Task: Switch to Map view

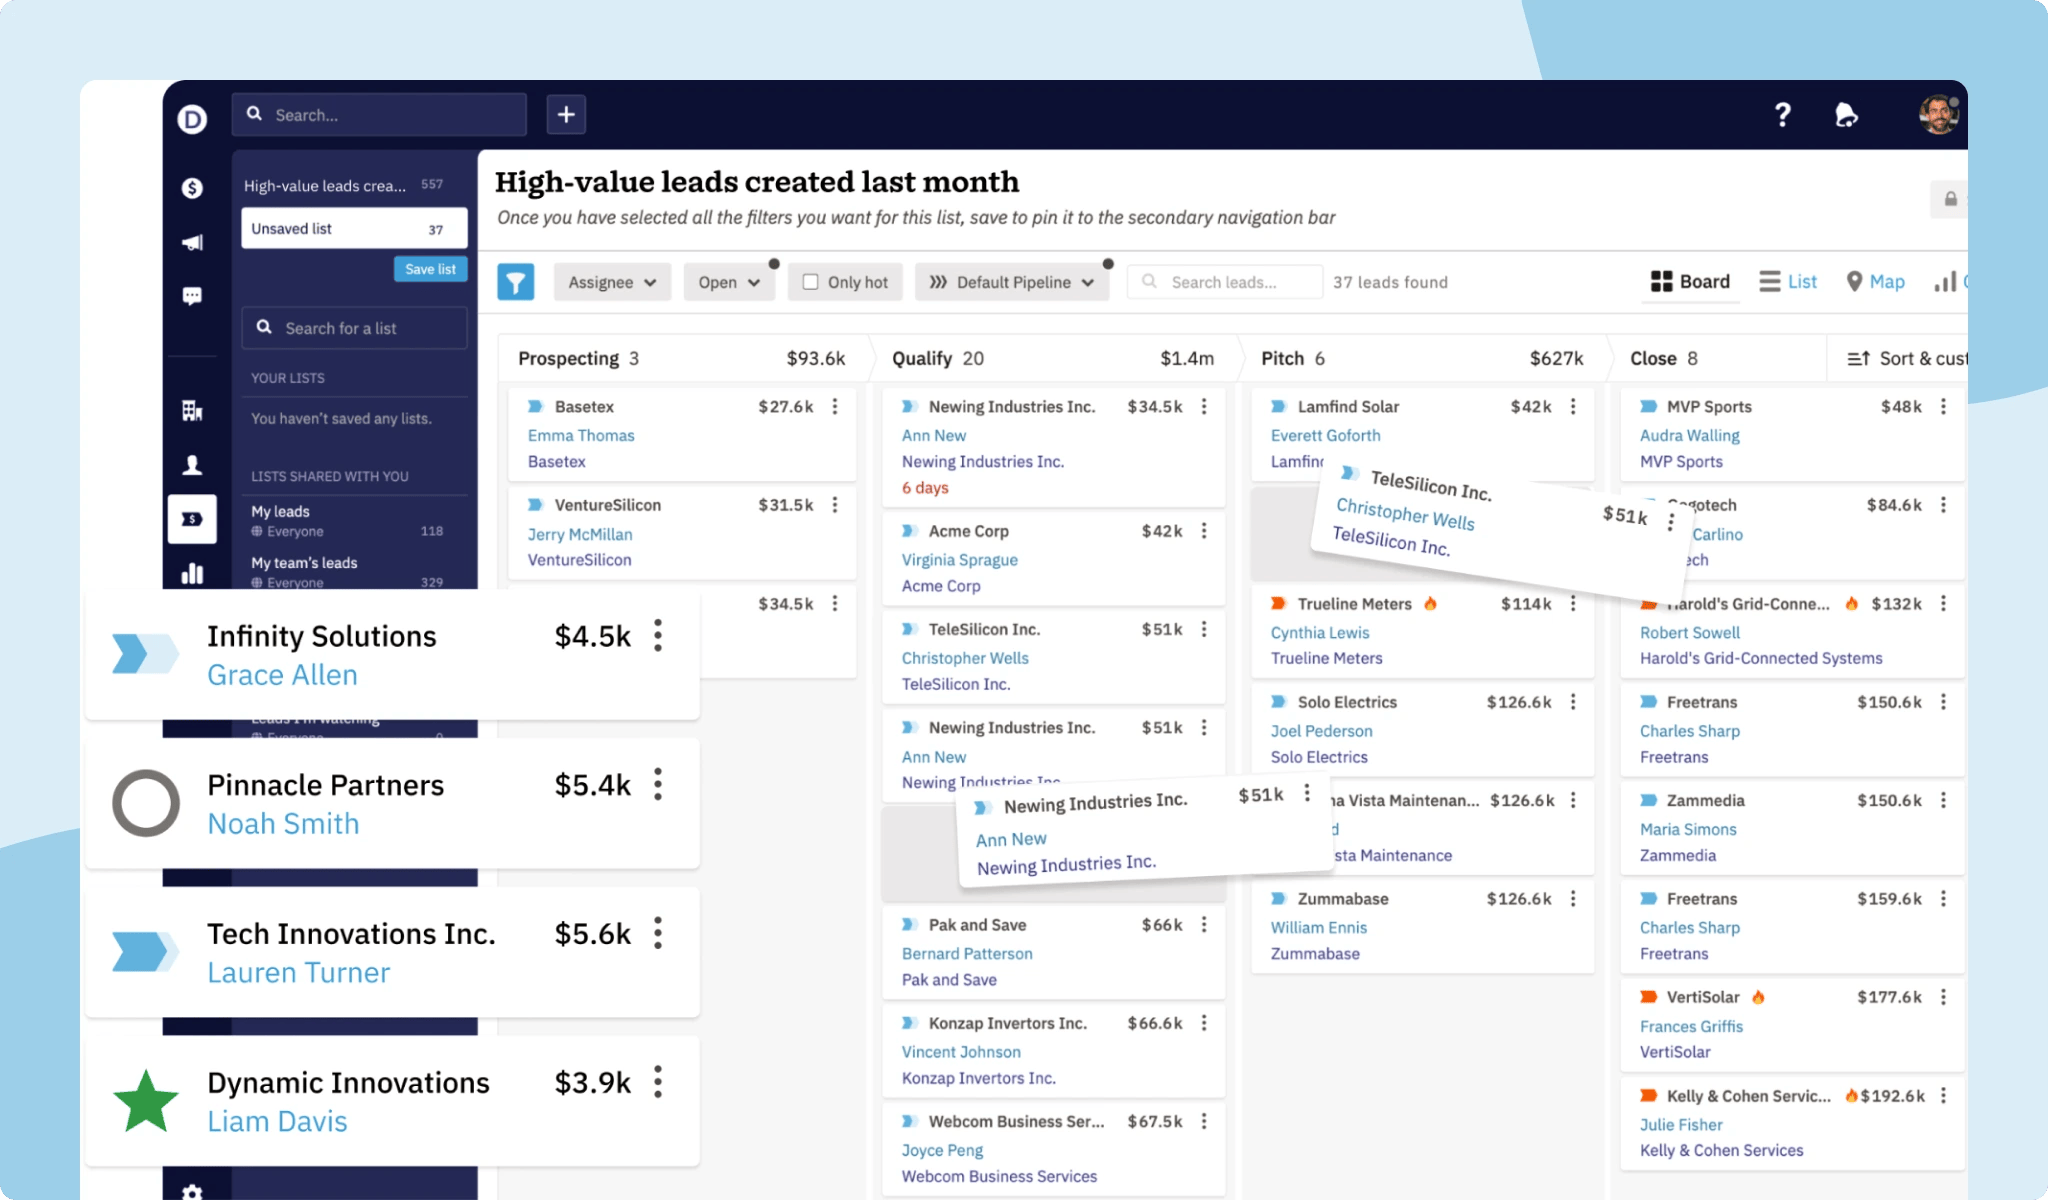Action: pyautogui.click(x=1874, y=281)
